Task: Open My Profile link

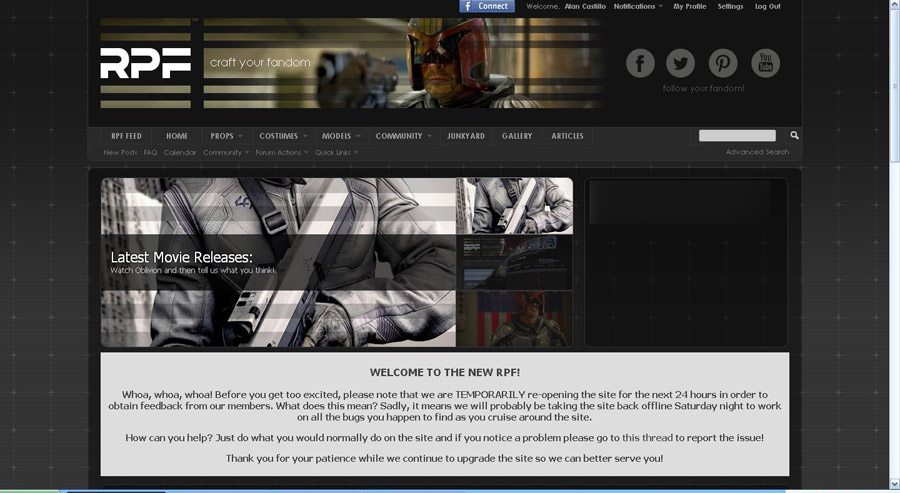Action: [689, 6]
